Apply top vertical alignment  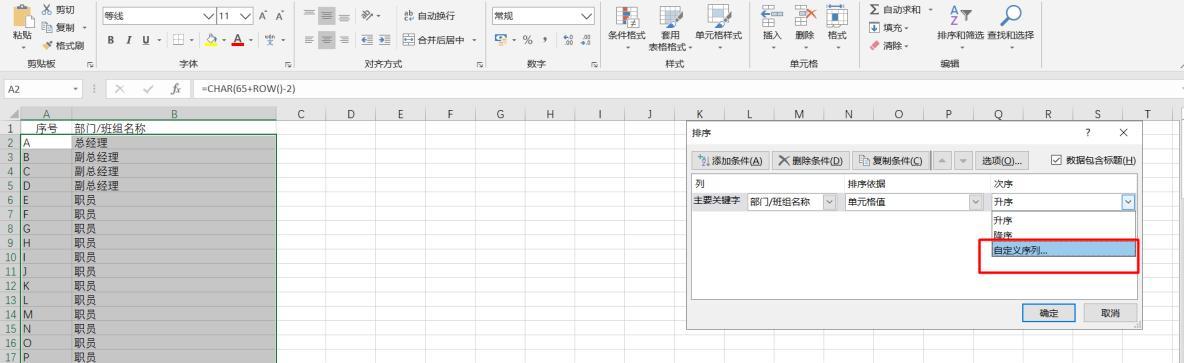(309, 15)
